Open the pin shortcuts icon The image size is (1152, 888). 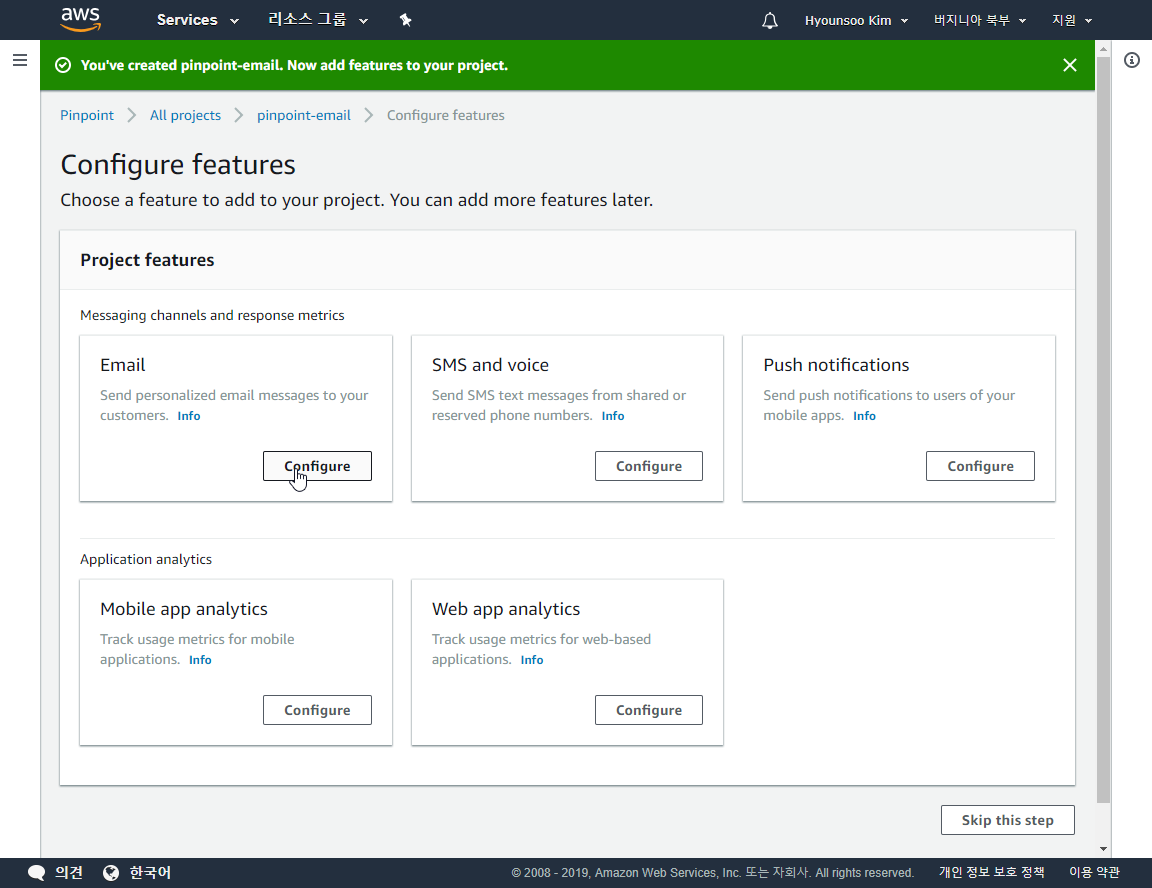[x=406, y=20]
